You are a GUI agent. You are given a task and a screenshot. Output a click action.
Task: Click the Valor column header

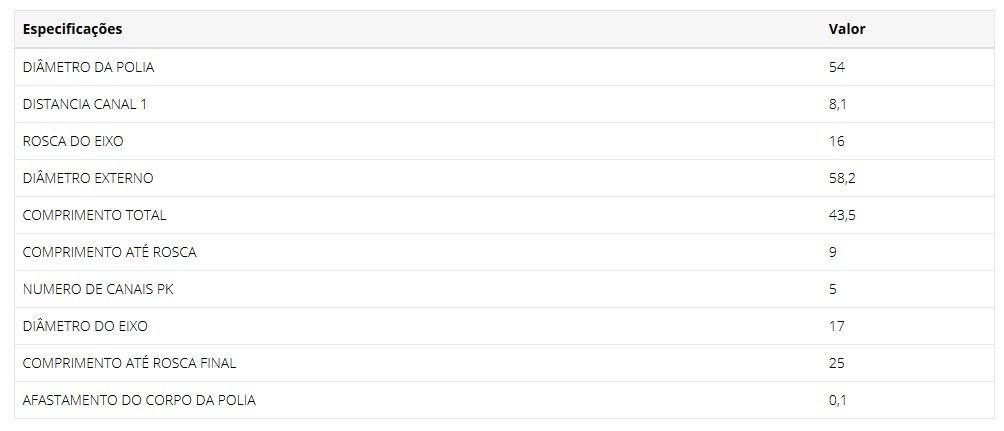click(846, 29)
